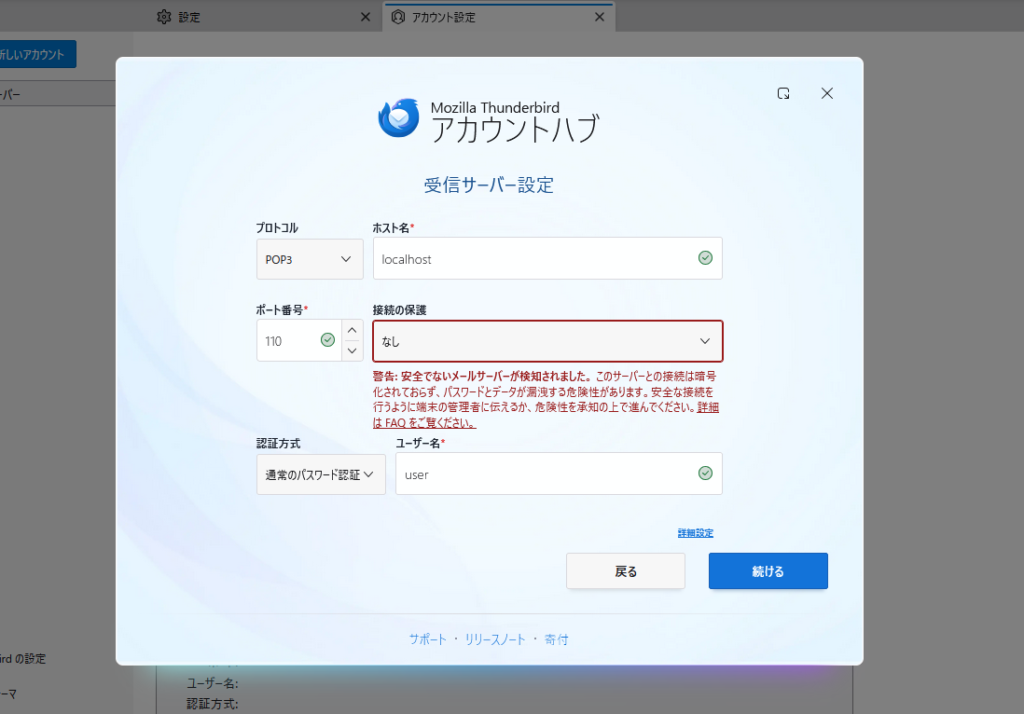Viewport: 1024px width, 714px height.
Task: Open the サポート link in footer
Action: (427, 639)
